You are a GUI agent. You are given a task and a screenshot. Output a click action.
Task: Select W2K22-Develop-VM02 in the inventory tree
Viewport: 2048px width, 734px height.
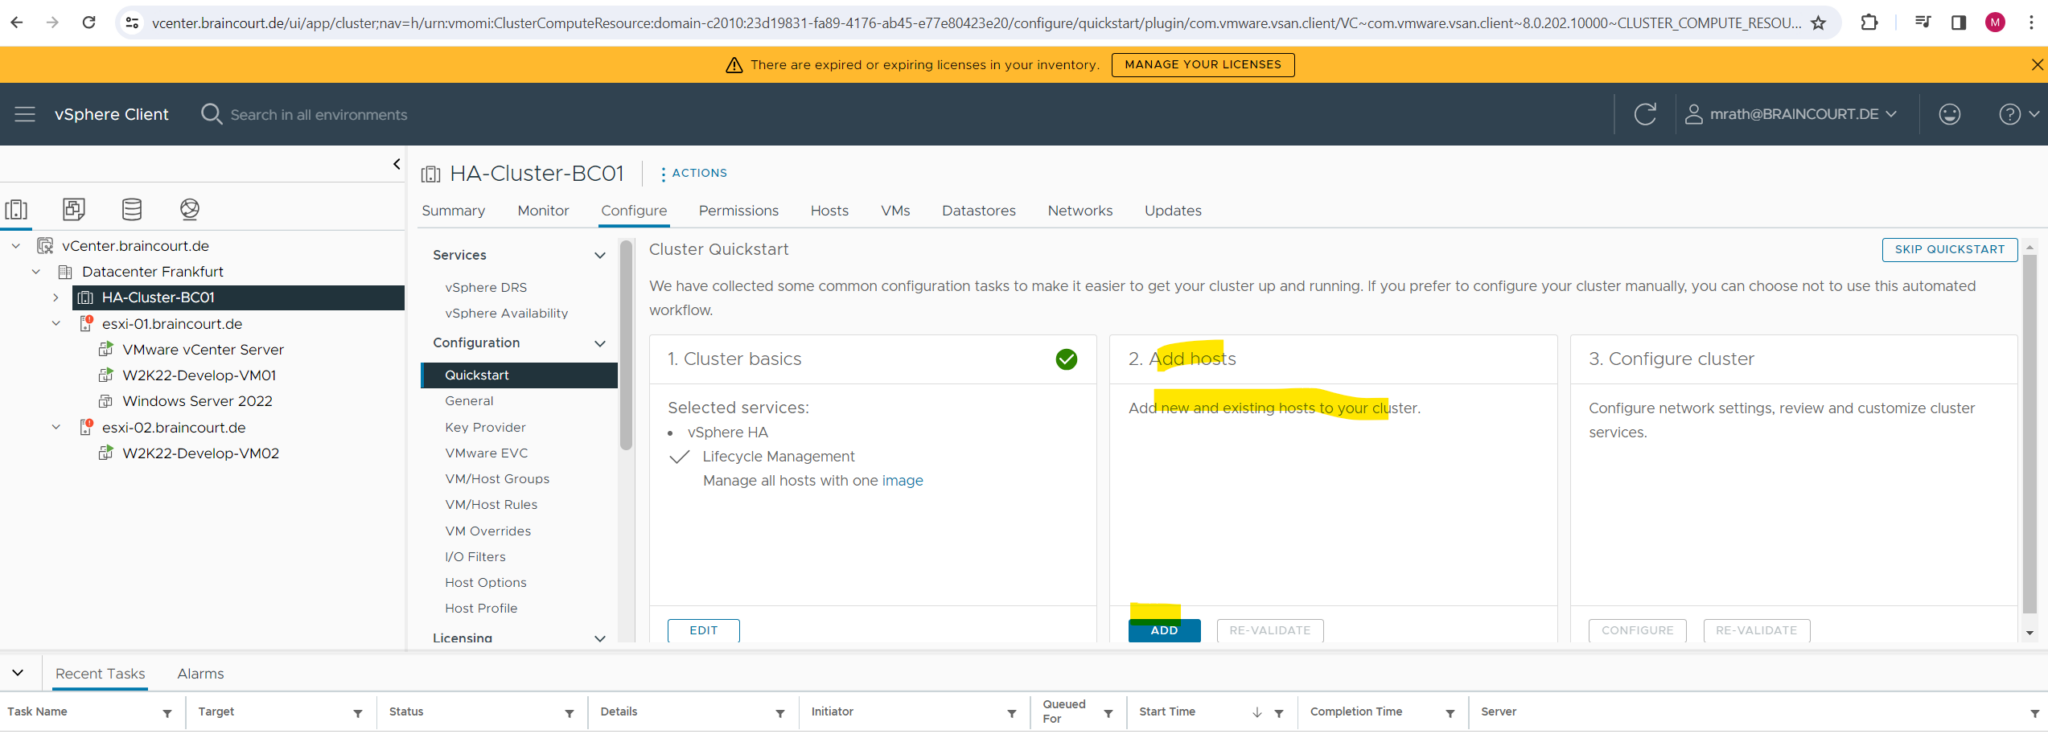[x=200, y=453]
